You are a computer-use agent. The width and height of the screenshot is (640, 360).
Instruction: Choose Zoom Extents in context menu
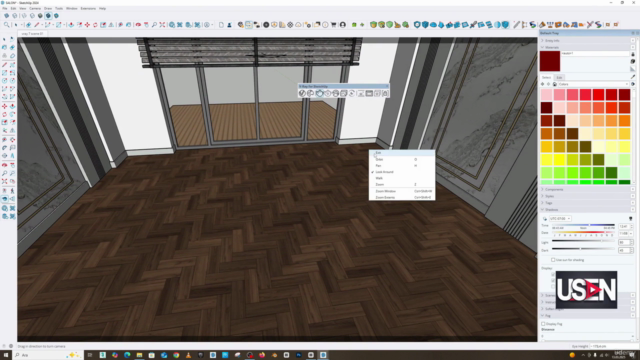coord(402,197)
